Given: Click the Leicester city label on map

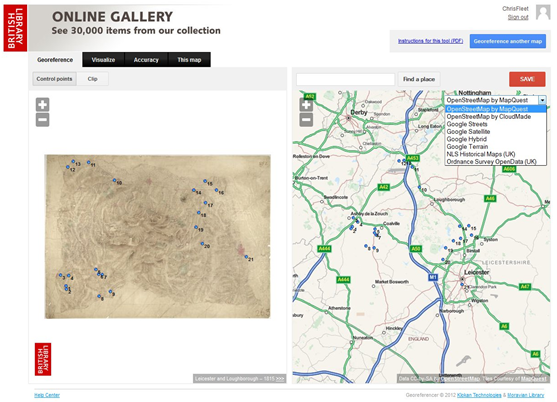Looking at the screenshot, I should (477, 272).
